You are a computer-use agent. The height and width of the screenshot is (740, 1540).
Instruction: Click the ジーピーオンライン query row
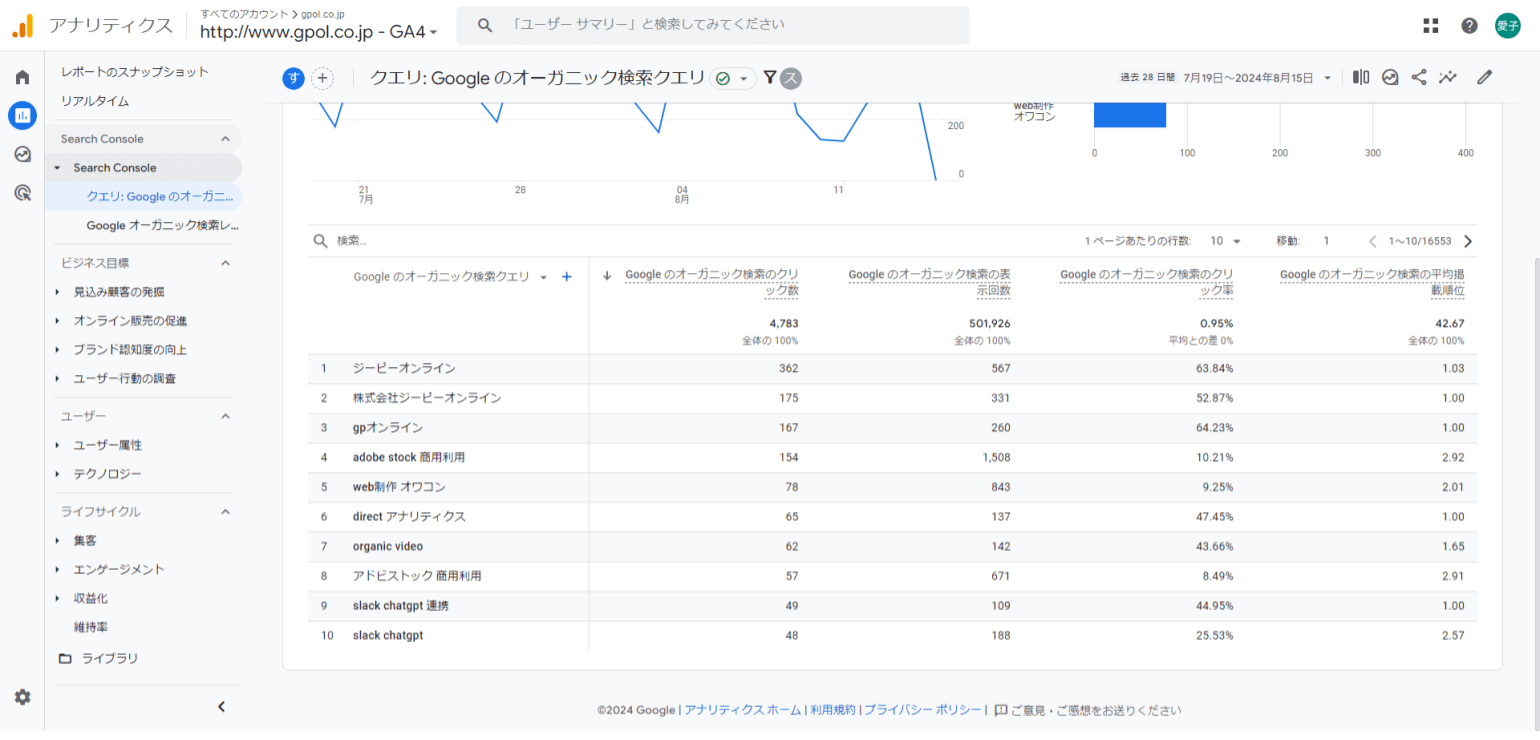click(892, 368)
